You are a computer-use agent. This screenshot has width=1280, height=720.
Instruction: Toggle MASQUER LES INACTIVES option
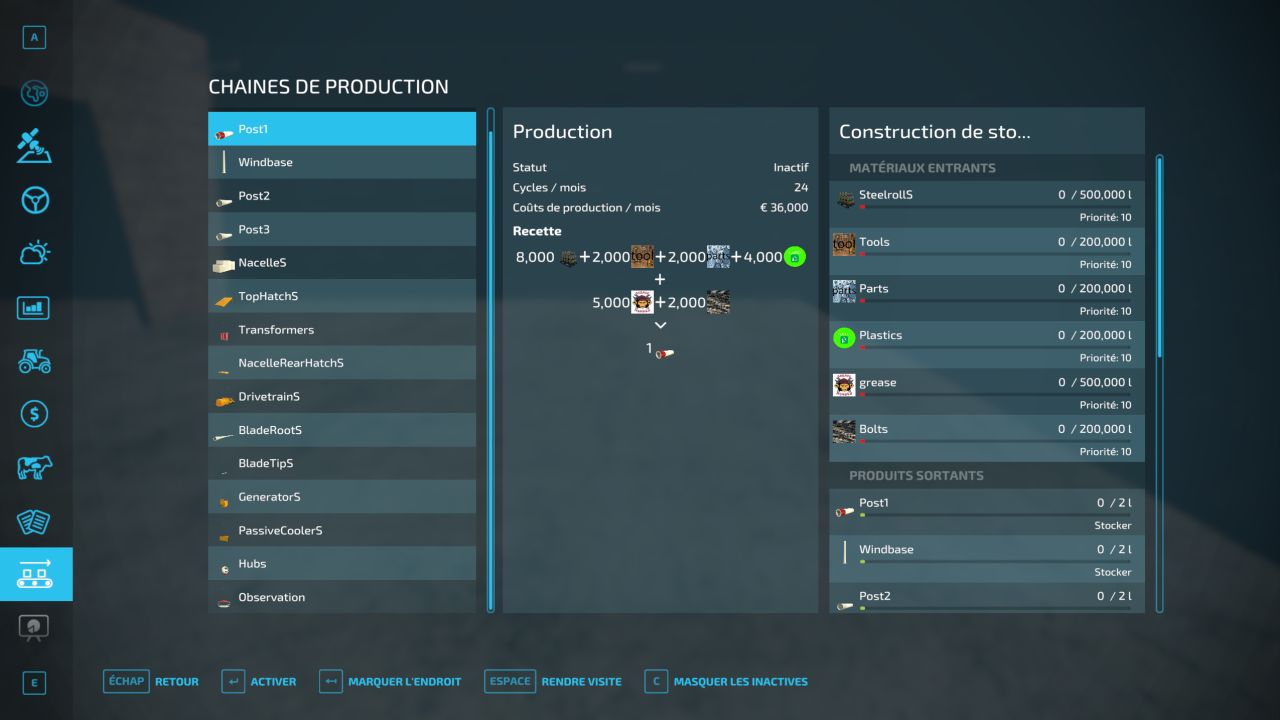(x=726, y=682)
